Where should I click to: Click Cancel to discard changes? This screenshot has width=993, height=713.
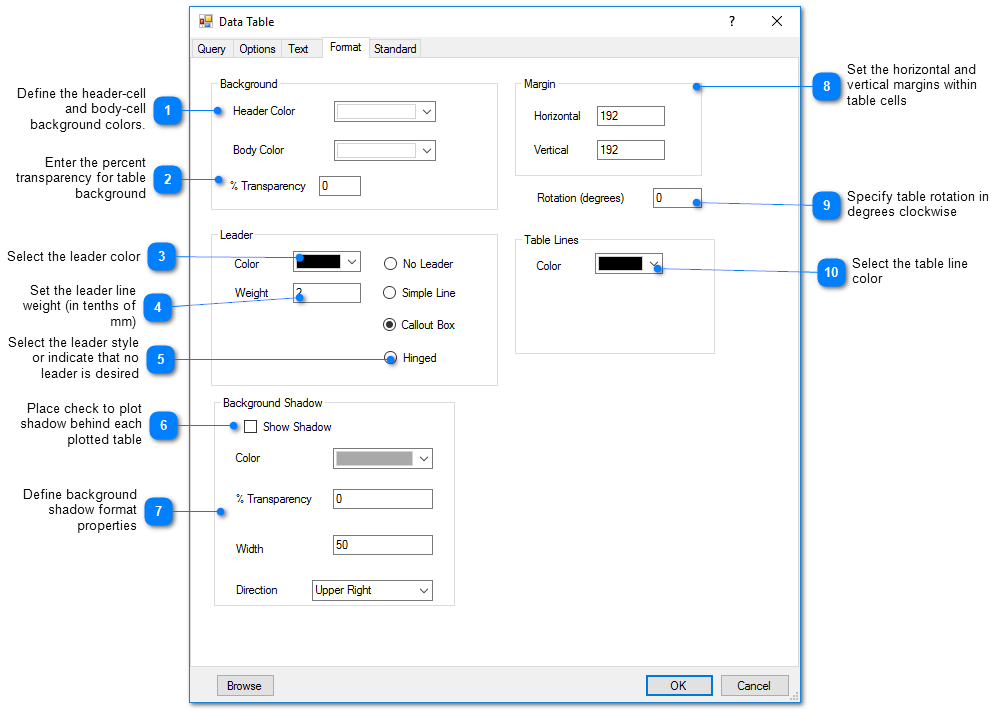click(x=754, y=685)
